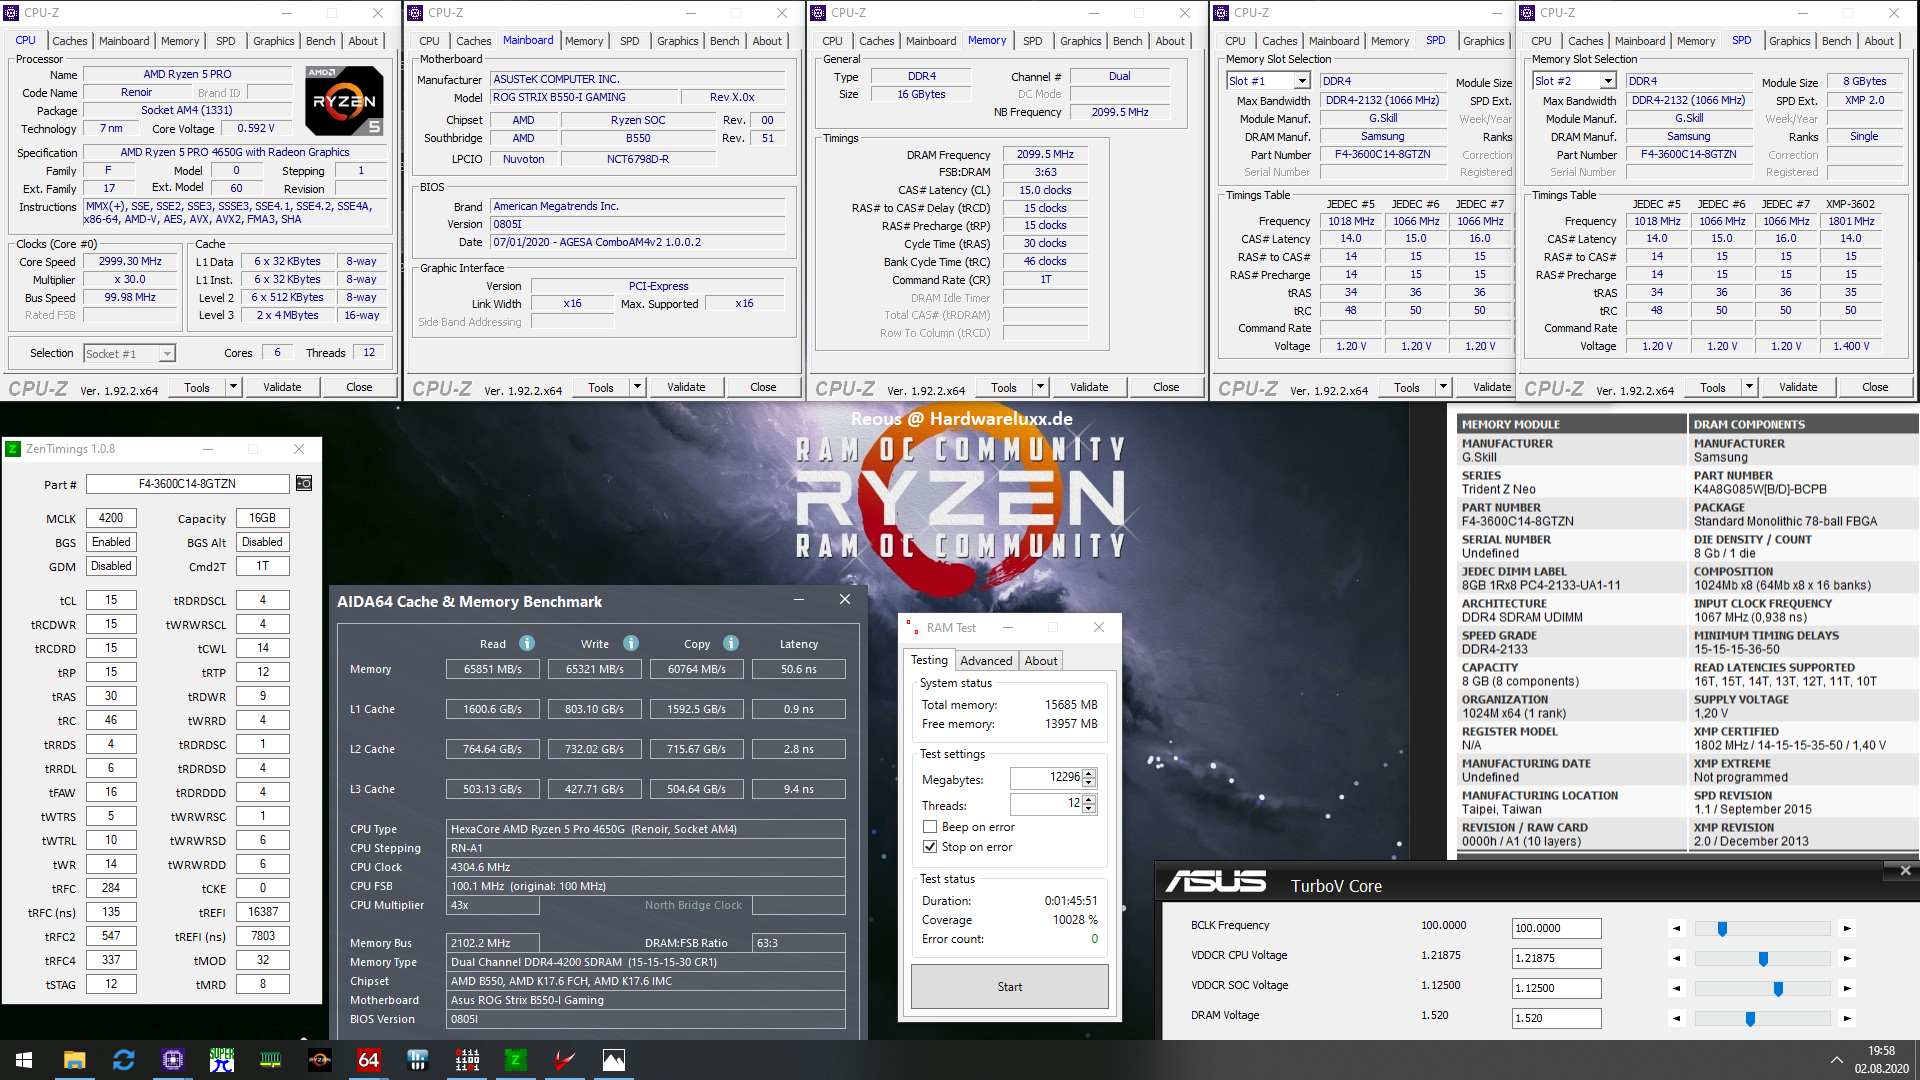Viewport: 1920px width, 1080px height.
Task: Open File Explorer from the taskbar
Action: (x=74, y=1060)
